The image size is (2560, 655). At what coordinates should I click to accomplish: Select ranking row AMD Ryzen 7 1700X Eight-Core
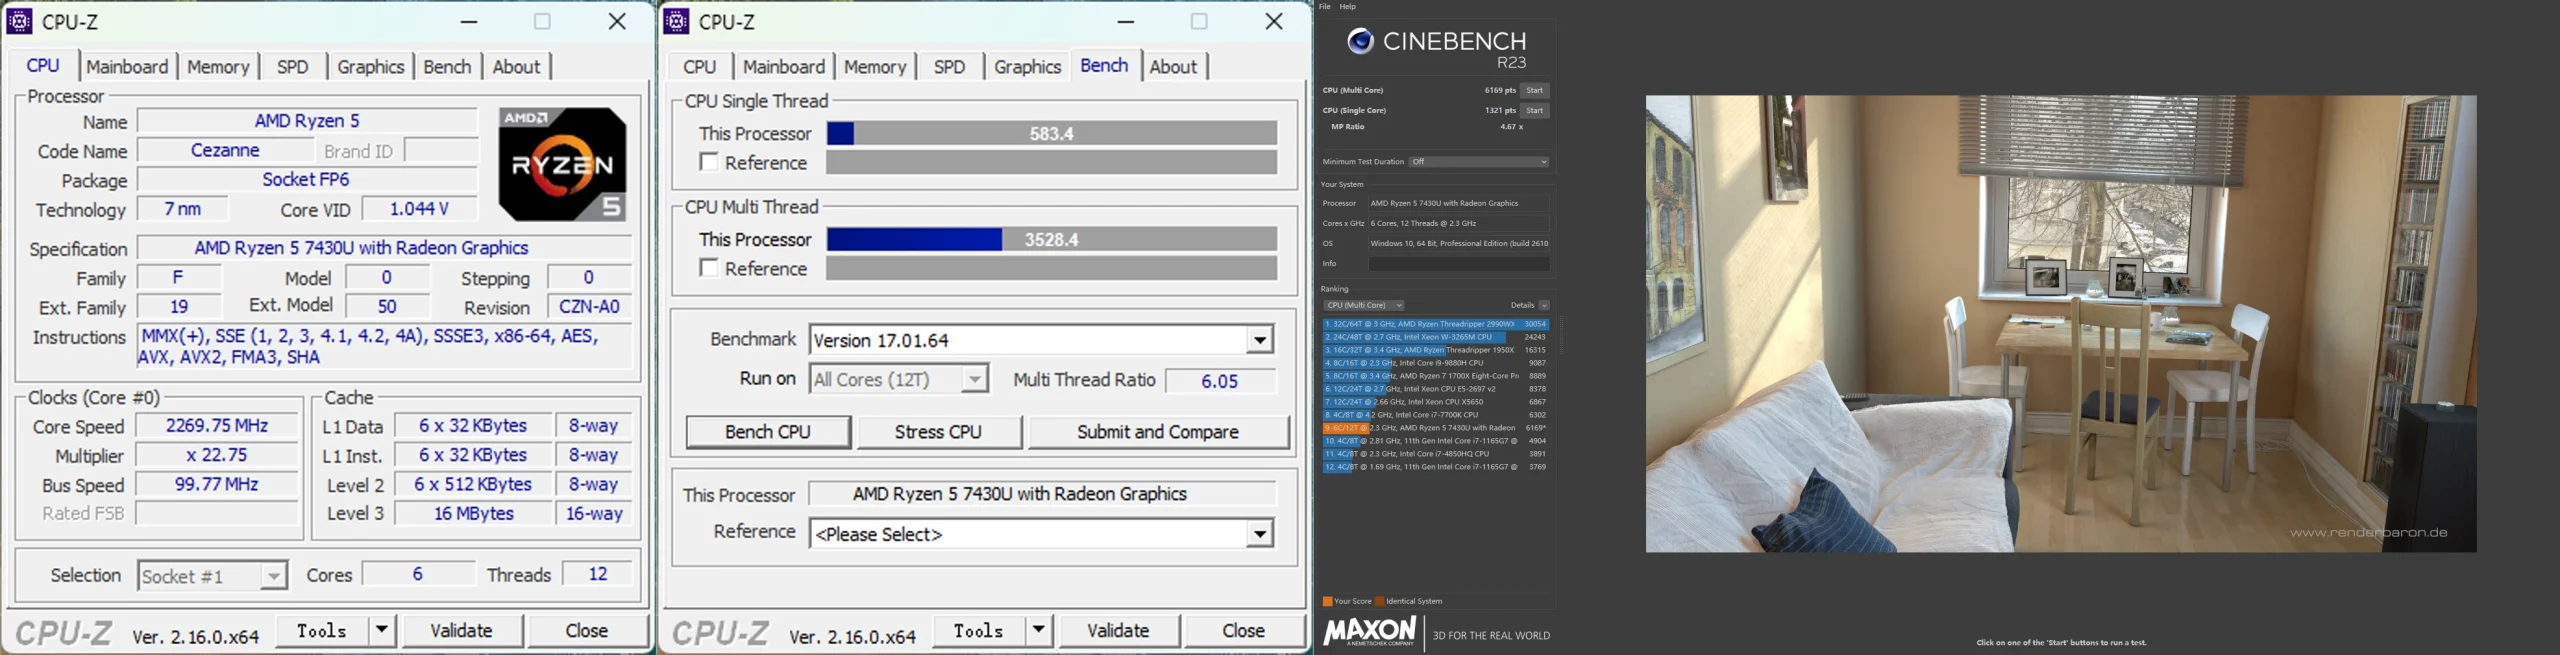[x=1436, y=376]
